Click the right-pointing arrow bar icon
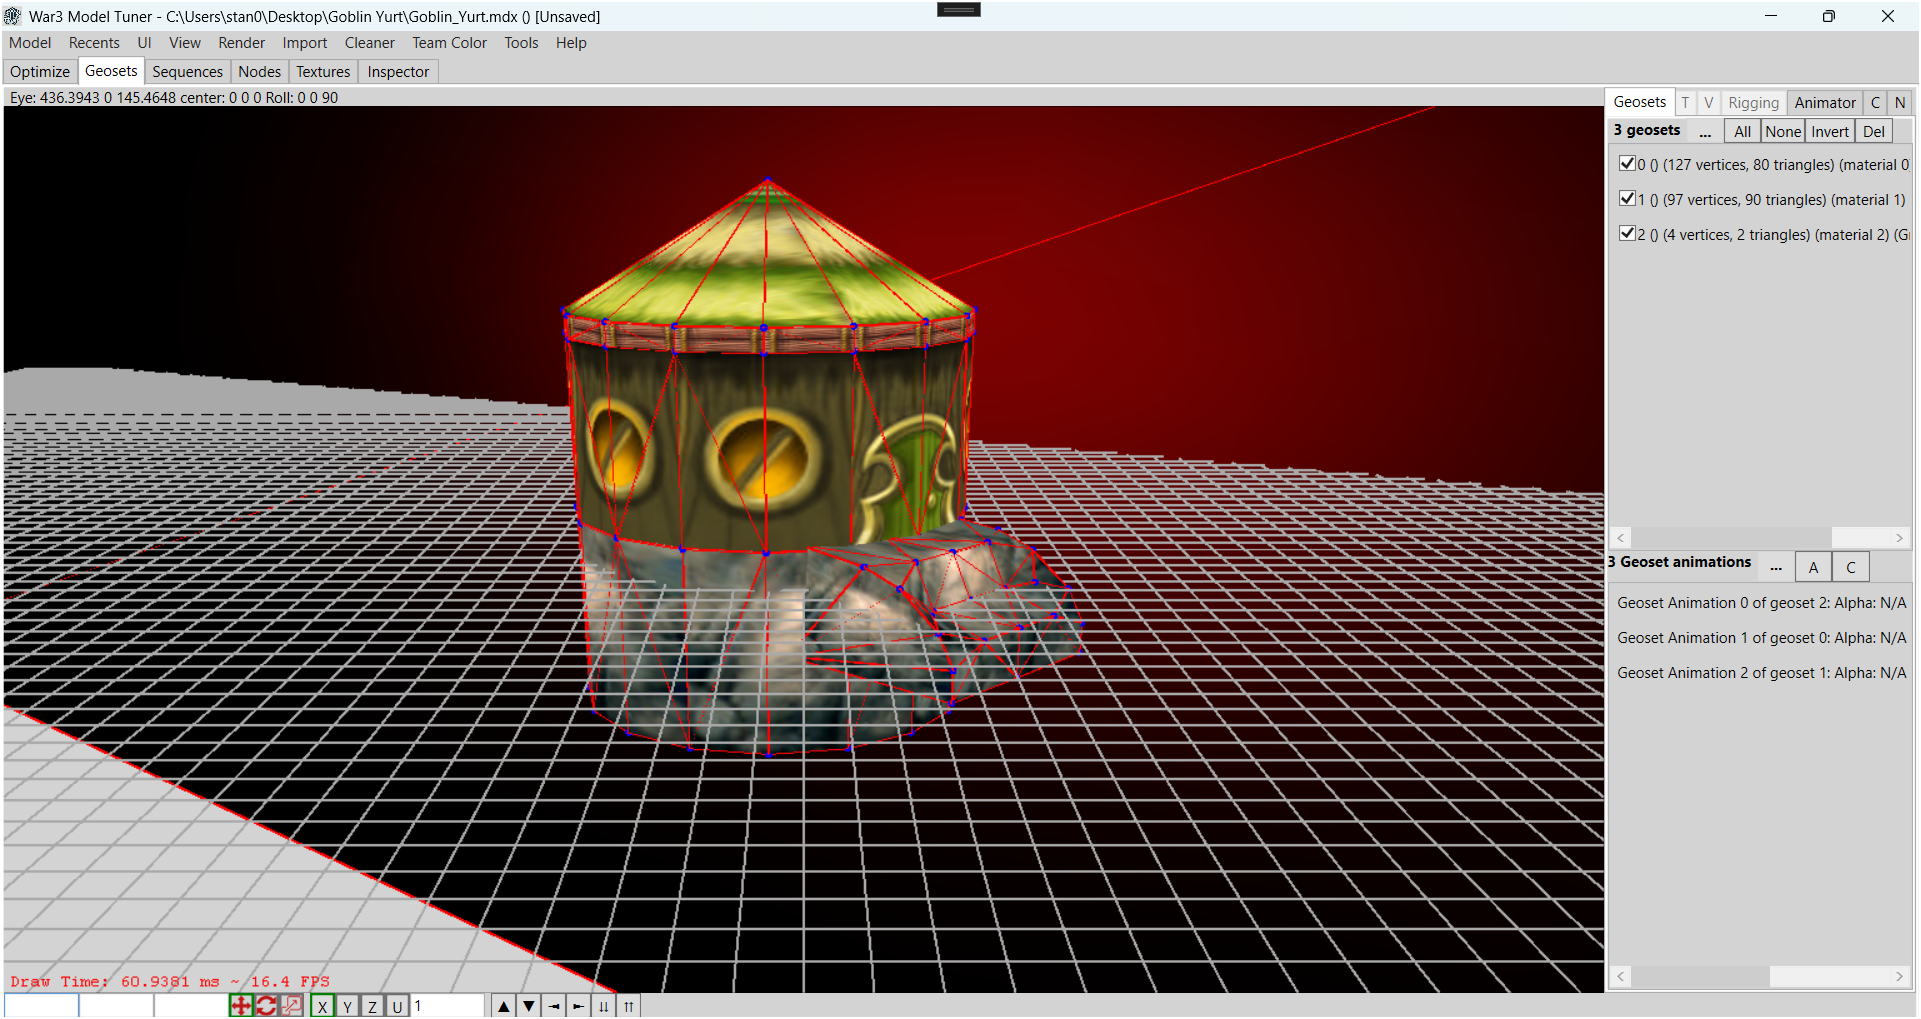Image resolution: width=1921 pixels, height=1019 pixels. 579,1006
